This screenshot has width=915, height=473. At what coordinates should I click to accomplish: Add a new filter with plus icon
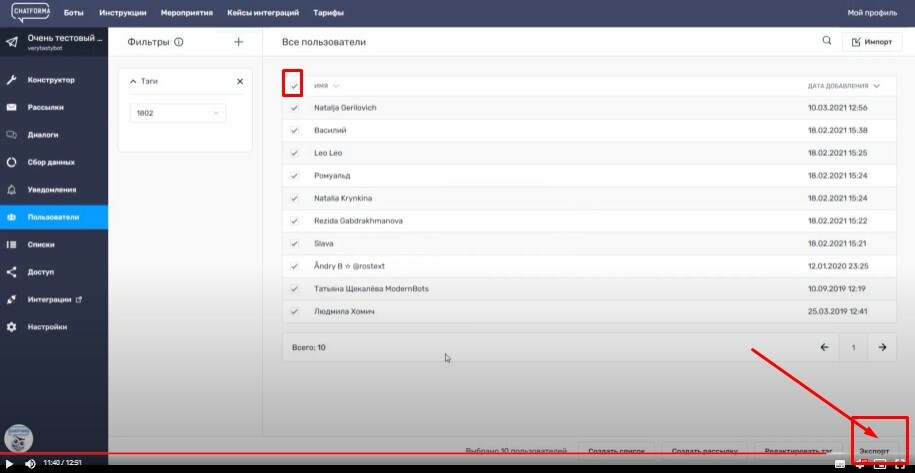(238, 42)
